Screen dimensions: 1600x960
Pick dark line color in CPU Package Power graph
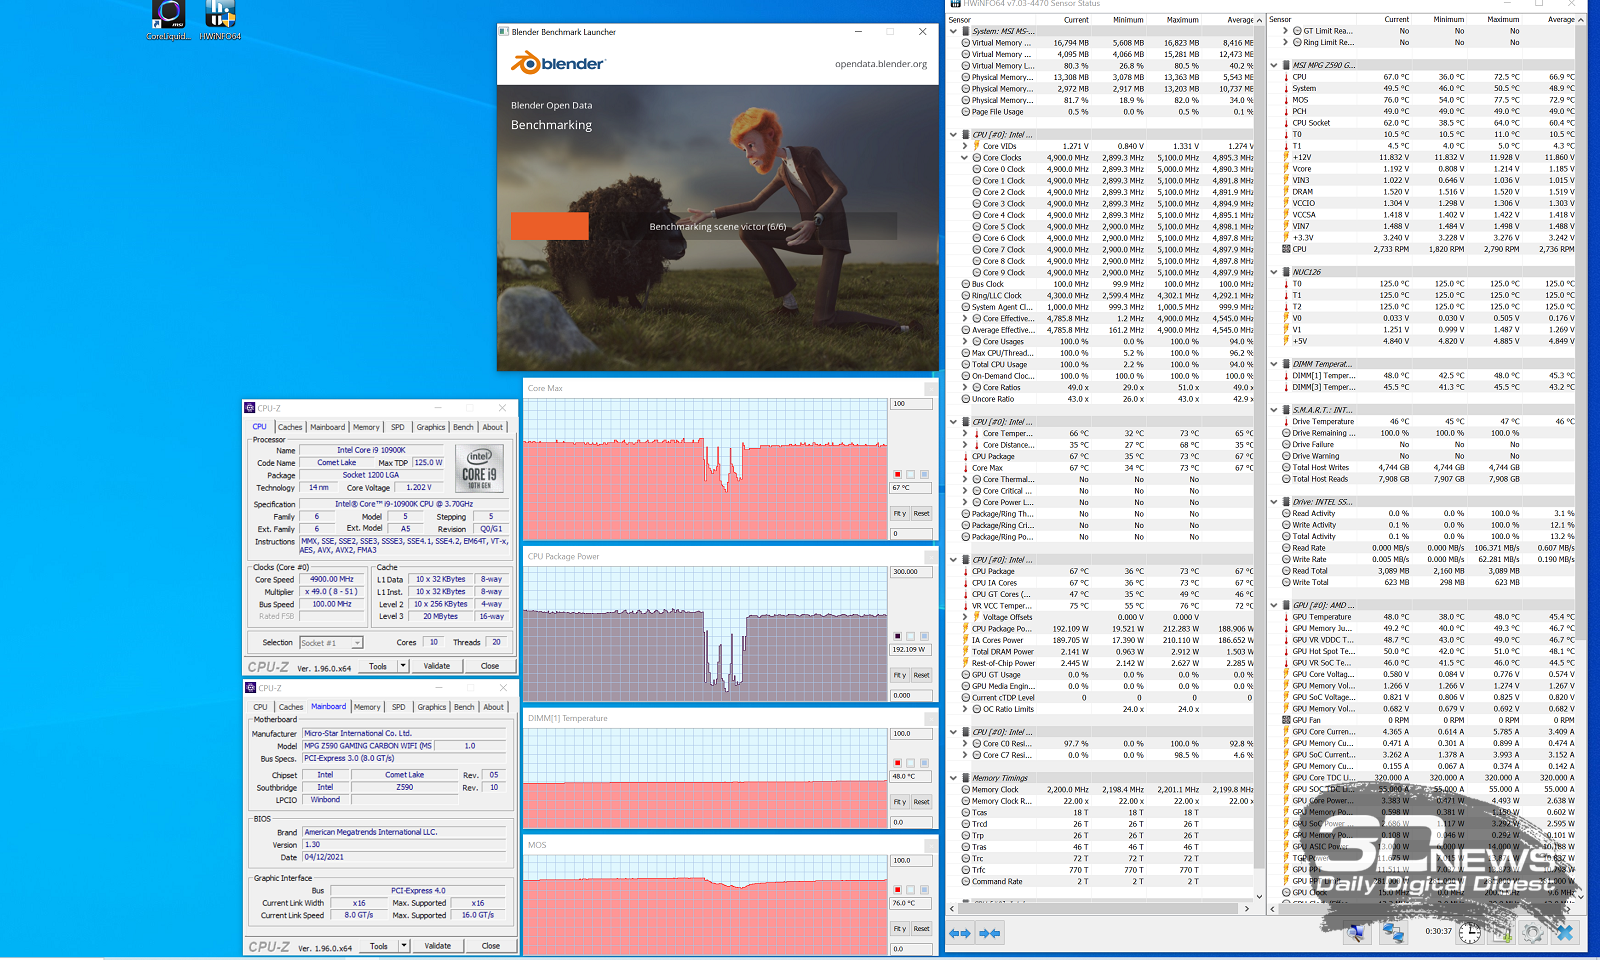click(898, 636)
